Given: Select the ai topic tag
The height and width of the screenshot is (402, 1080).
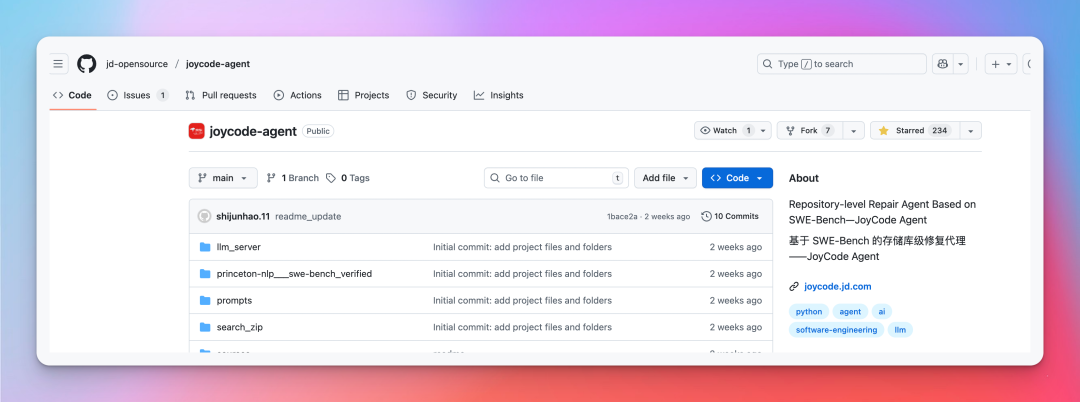Looking at the screenshot, I should click(x=882, y=311).
